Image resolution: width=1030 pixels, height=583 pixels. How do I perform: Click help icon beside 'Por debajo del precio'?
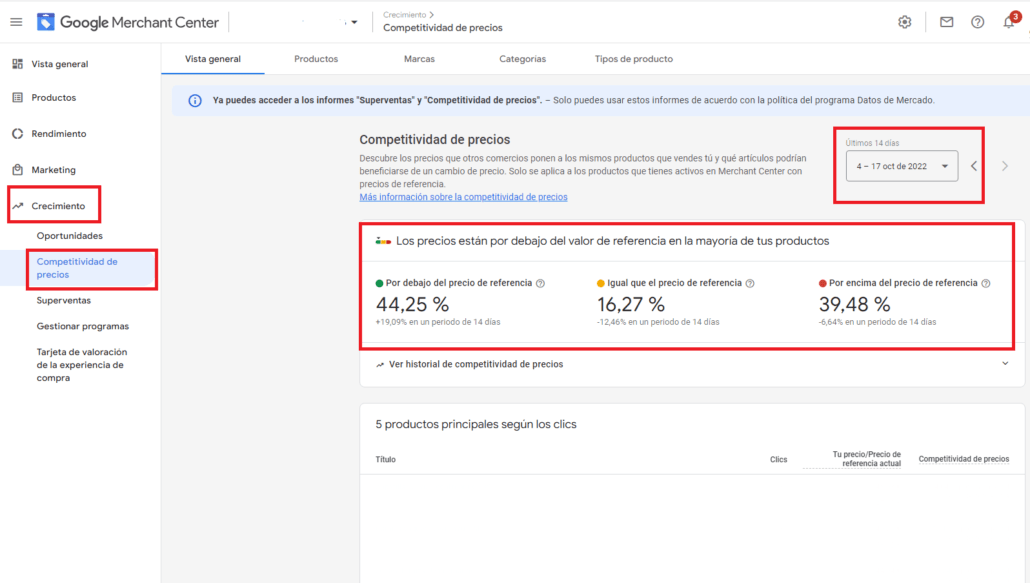click(541, 283)
